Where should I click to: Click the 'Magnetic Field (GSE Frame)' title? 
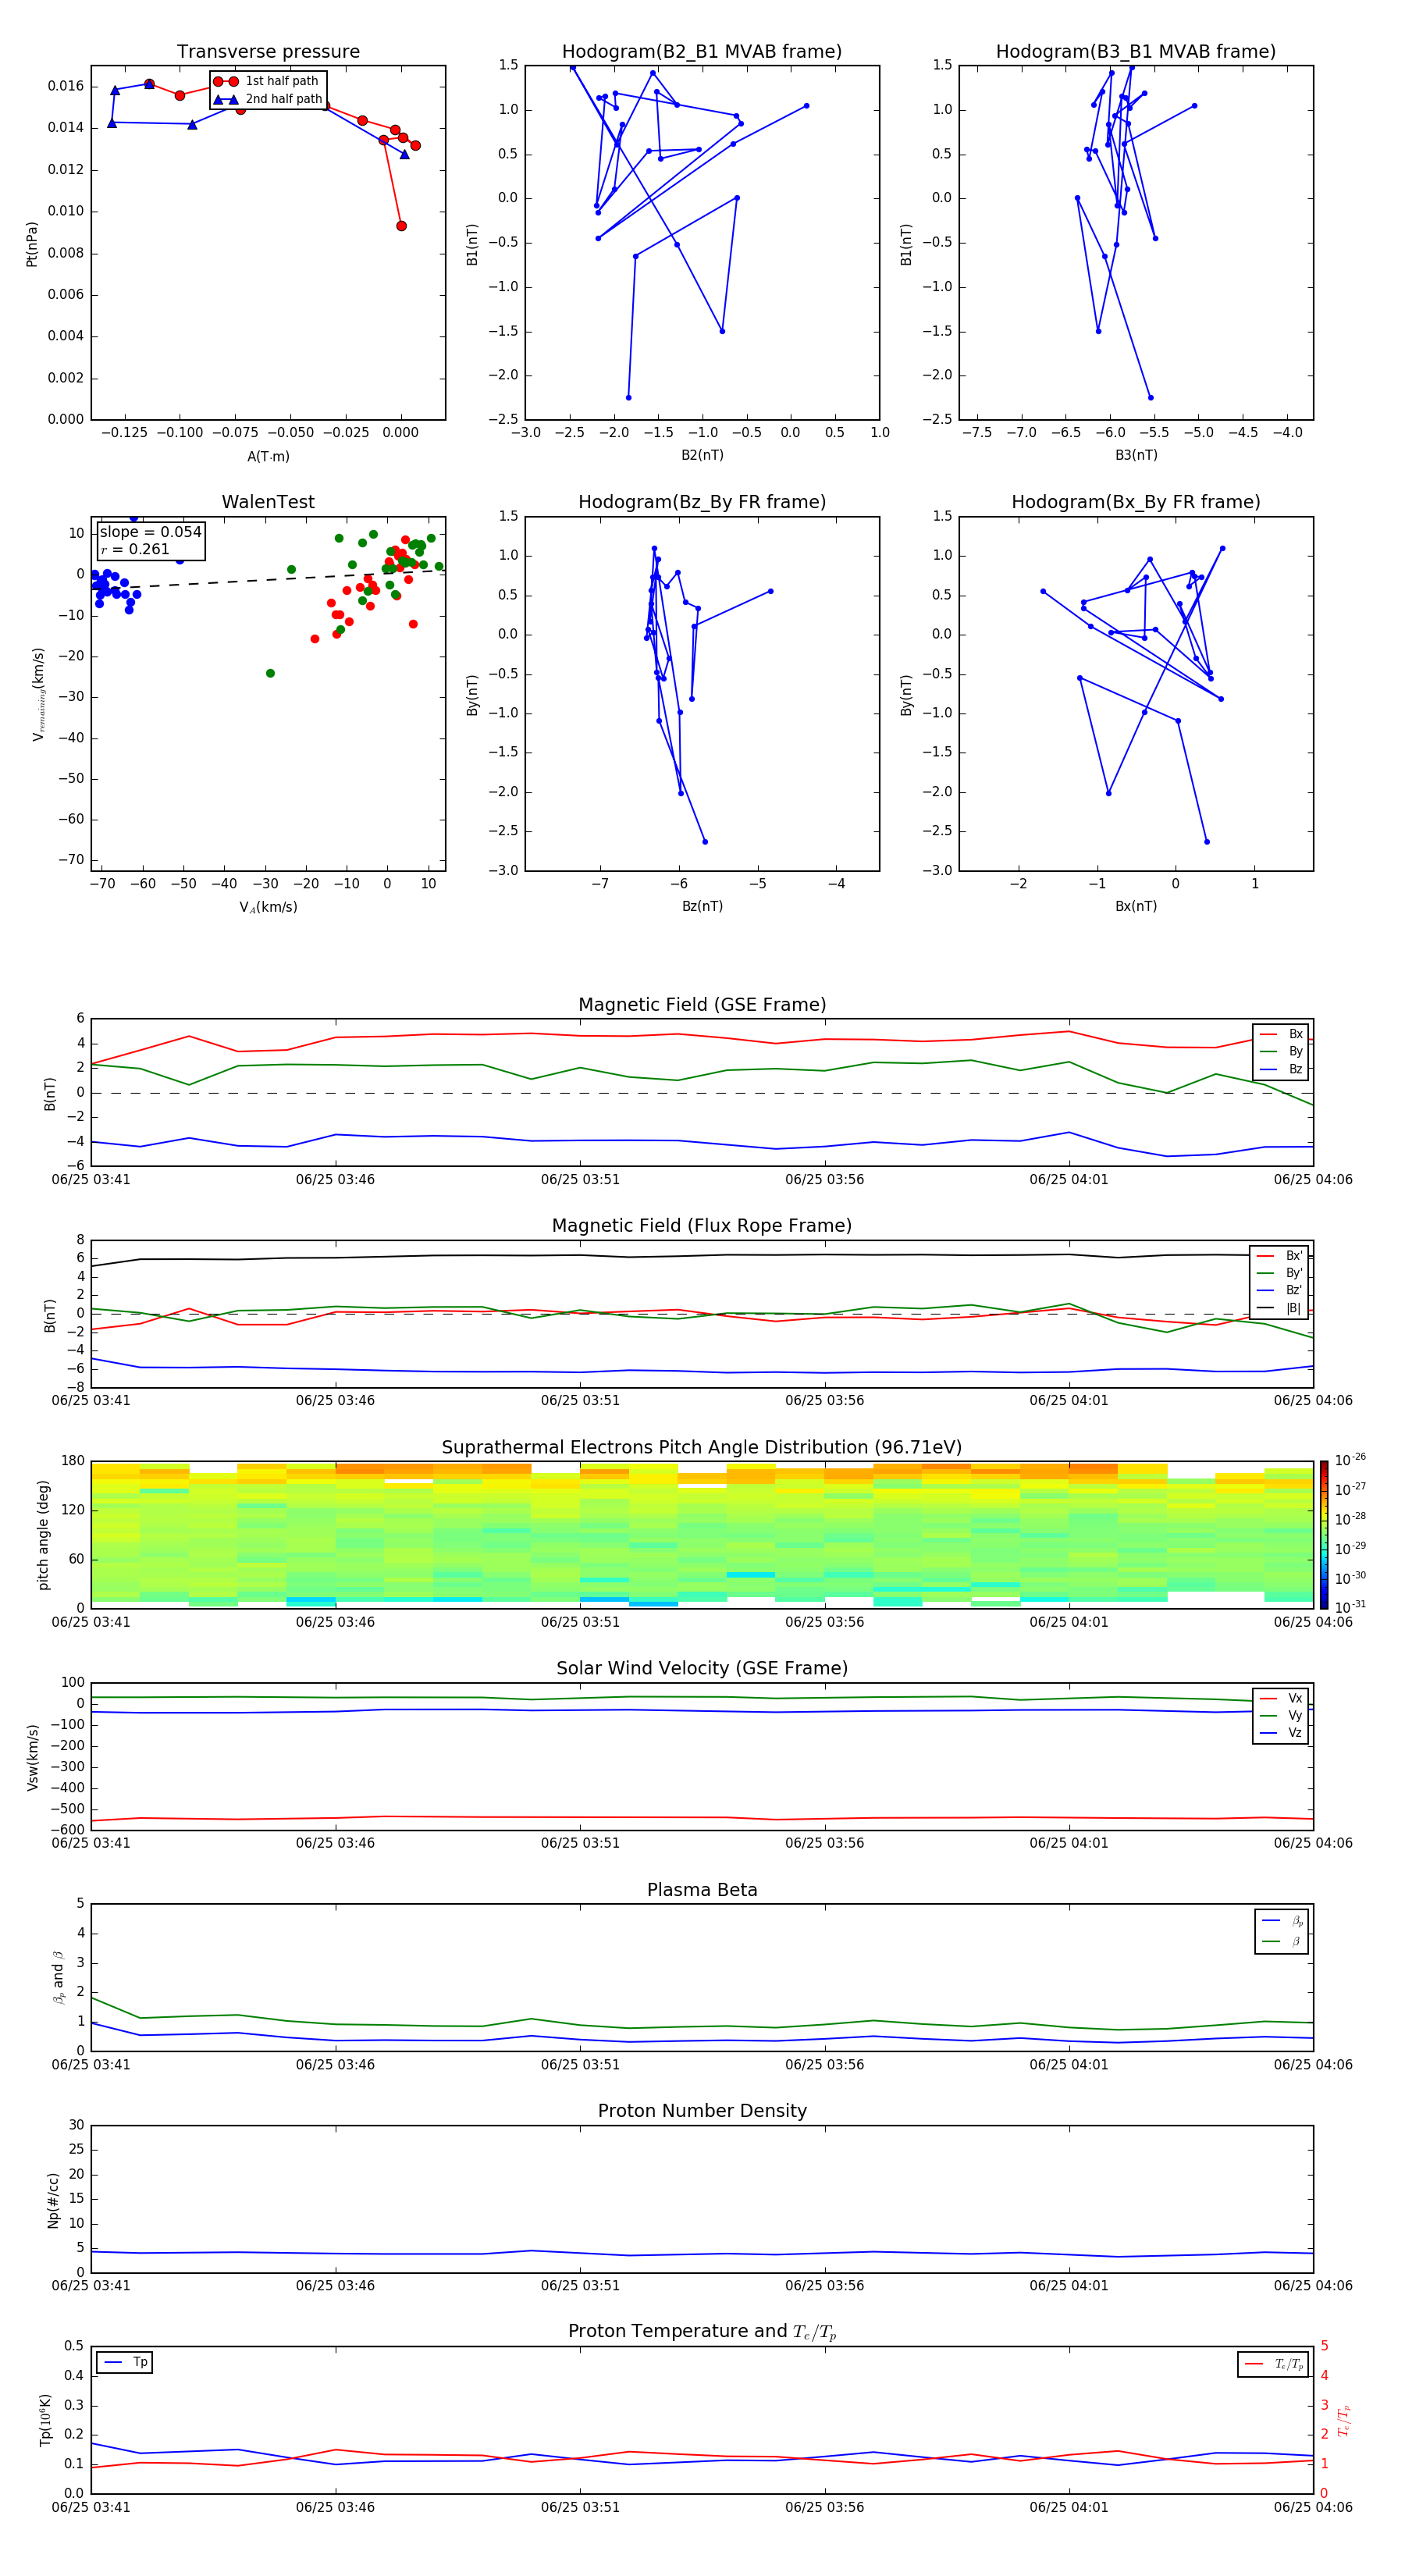click(702, 1005)
